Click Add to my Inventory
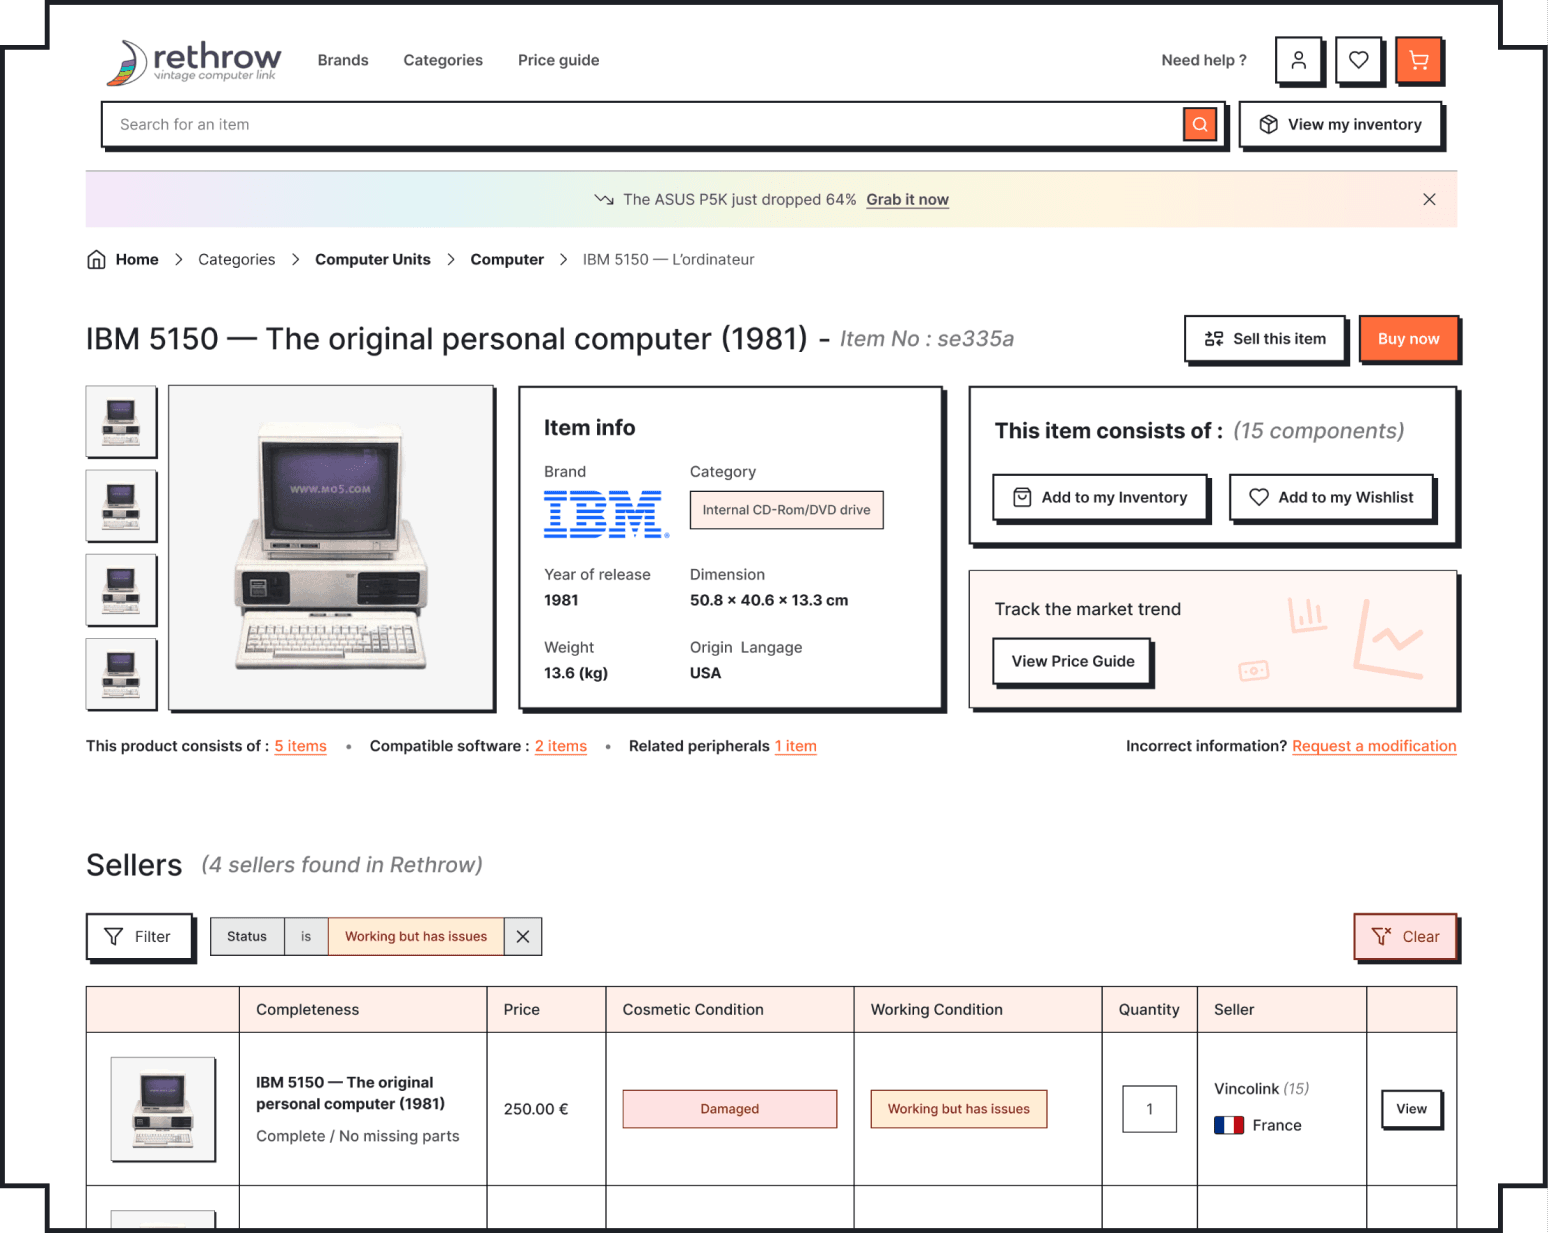This screenshot has width=1548, height=1233. [1100, 497]
